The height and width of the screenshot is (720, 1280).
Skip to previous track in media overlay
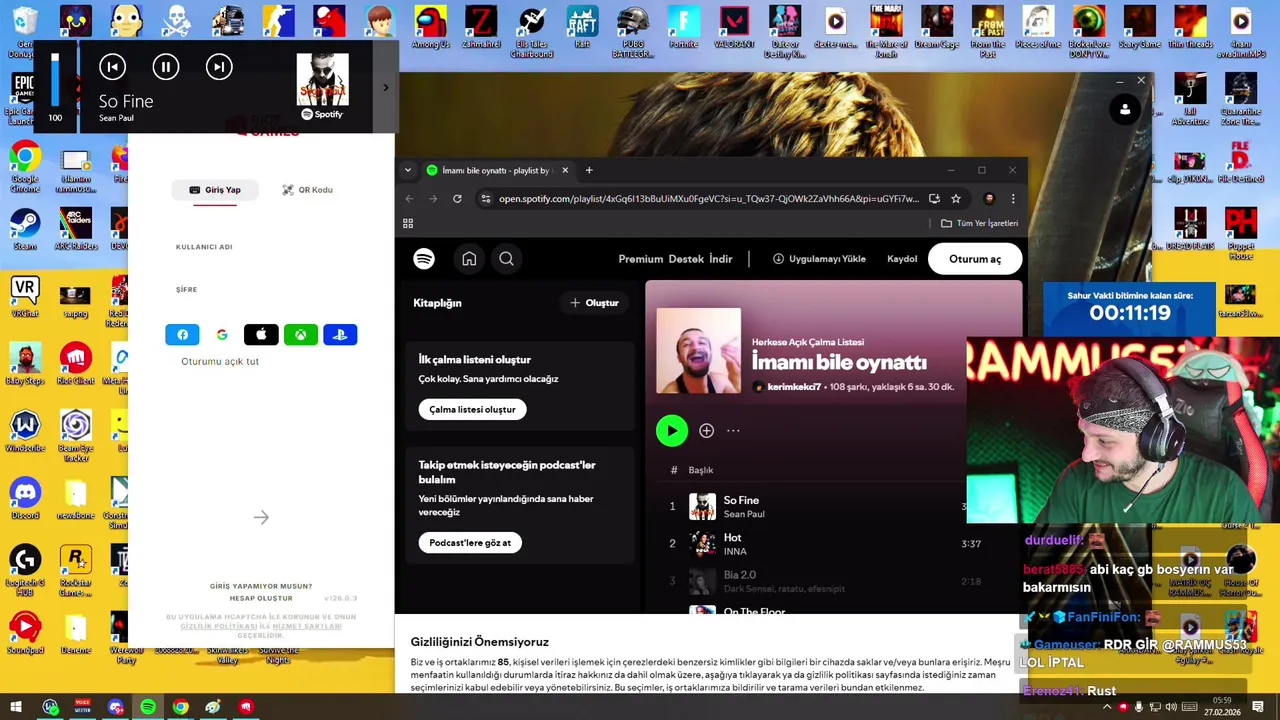click(x=112, y=67)
